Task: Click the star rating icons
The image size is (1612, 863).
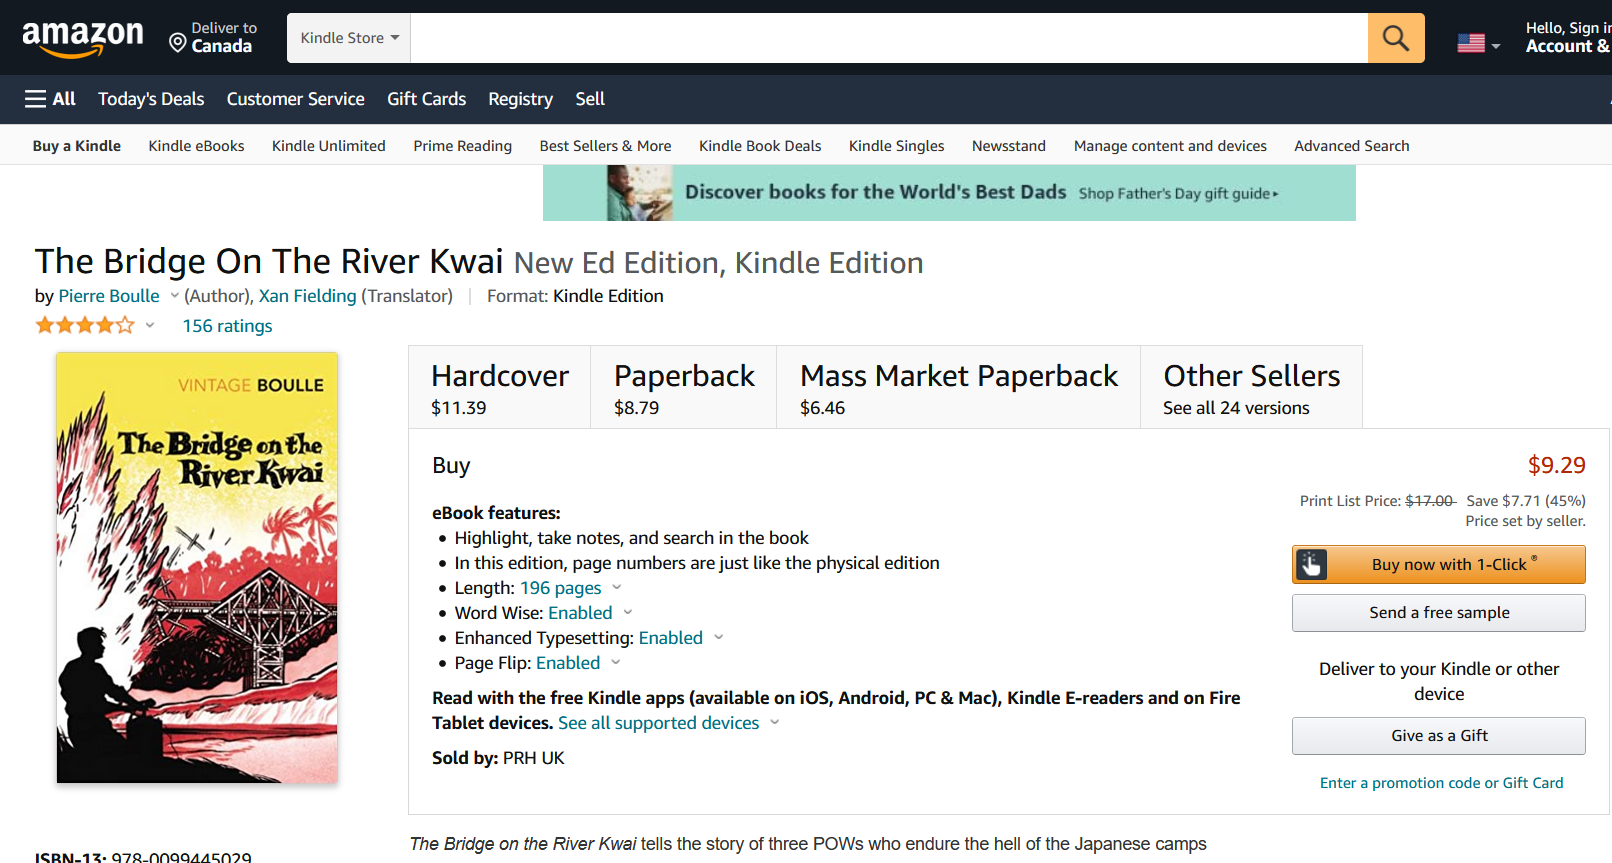Action: 85,325
